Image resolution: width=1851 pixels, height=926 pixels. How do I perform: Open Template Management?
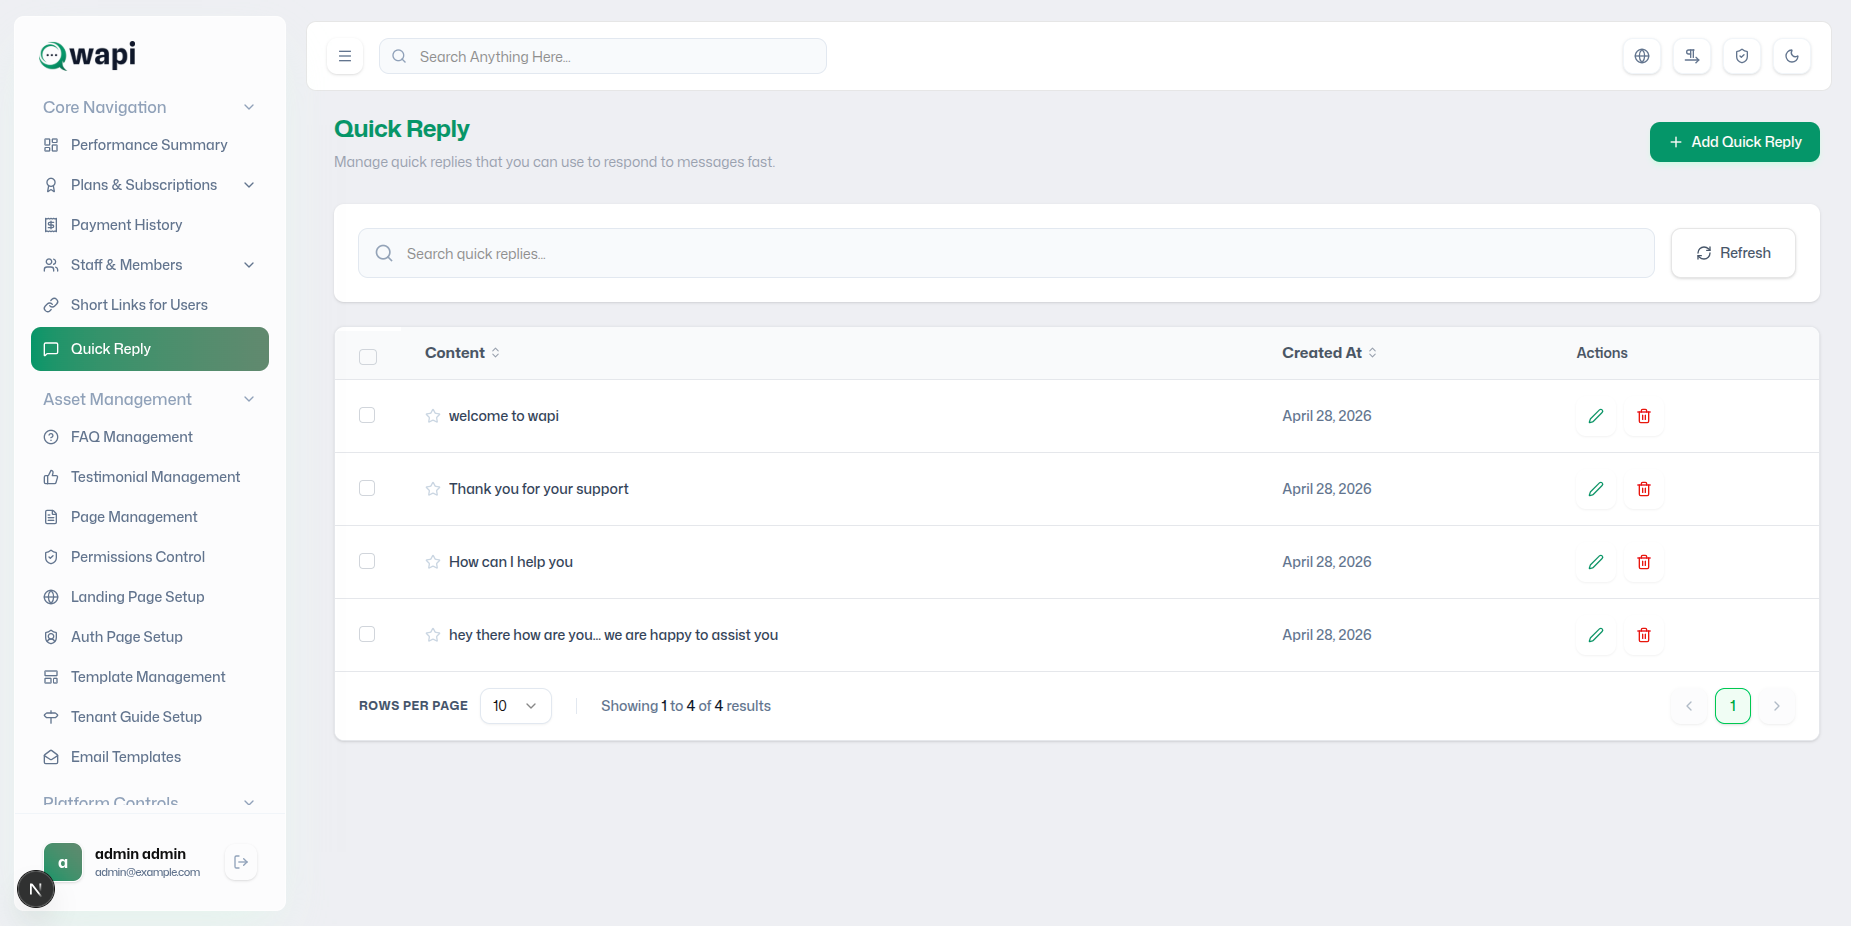(150, 677)
